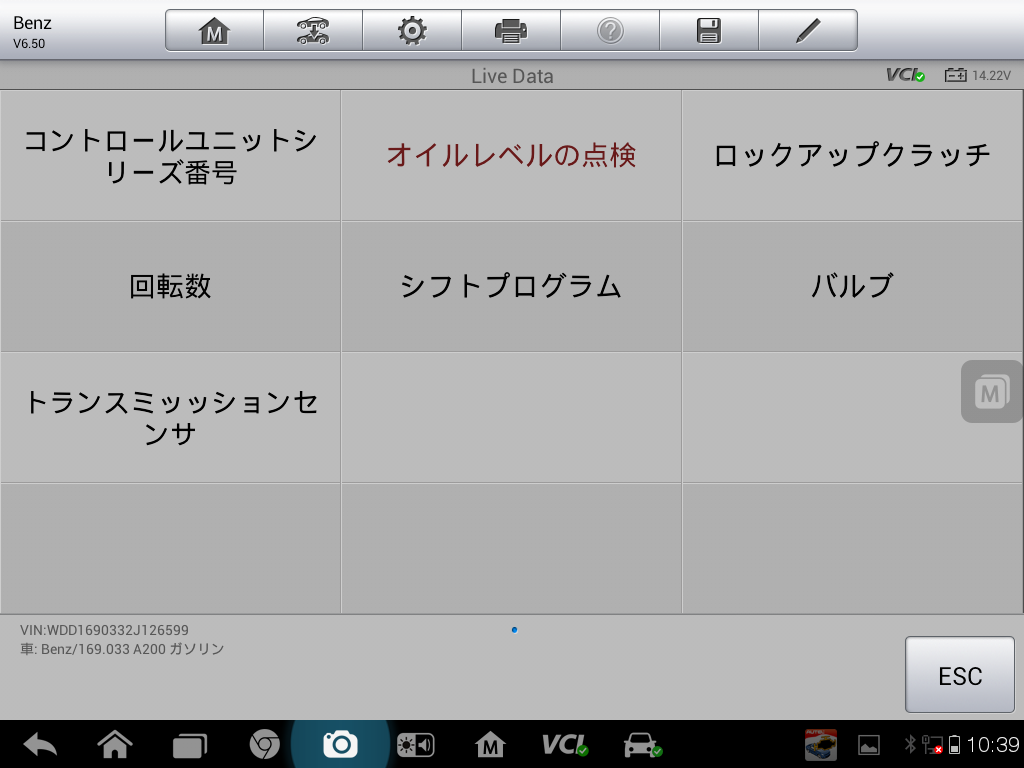This screenshot has height=768, width=1024.
Task: Open VCI manager in bottom bar
Action: 565,744
